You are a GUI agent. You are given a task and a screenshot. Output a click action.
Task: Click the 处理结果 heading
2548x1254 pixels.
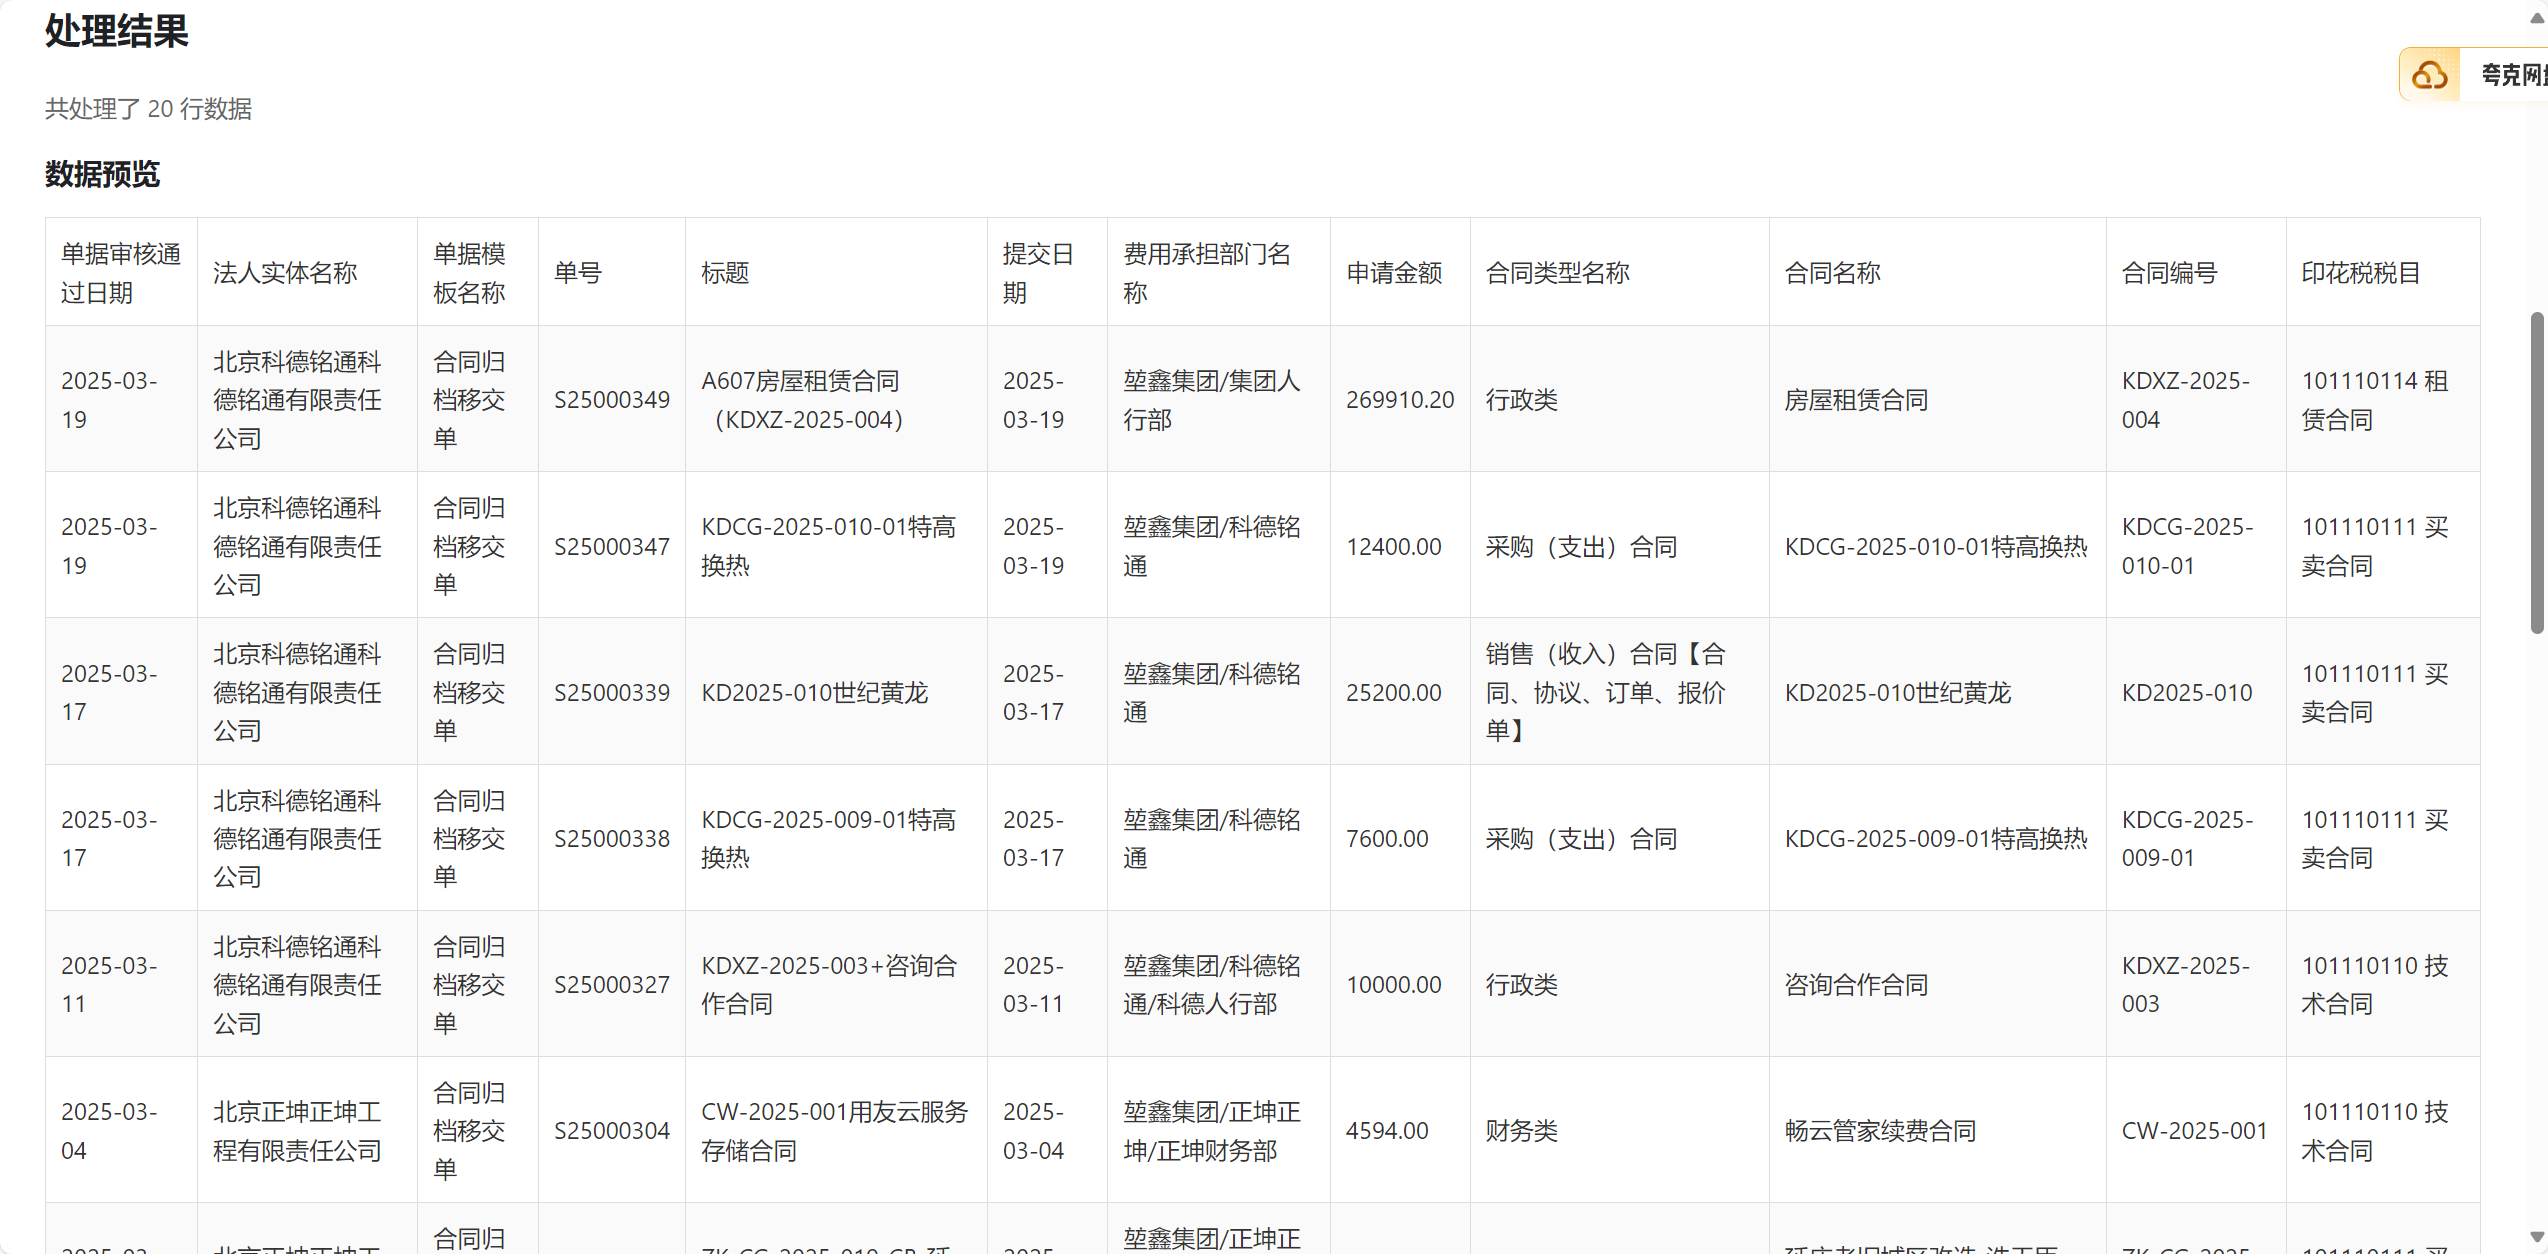[117, 31]
